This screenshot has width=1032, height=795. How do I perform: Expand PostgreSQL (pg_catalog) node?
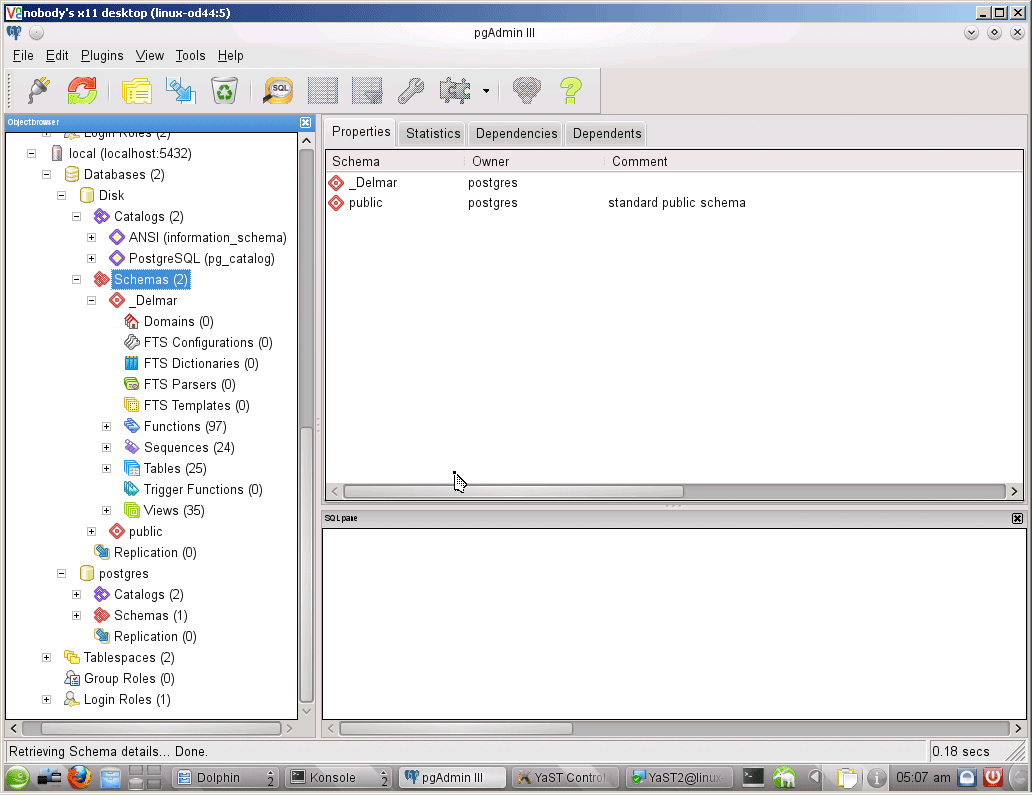pyautogui.click(x=91, y=259)
